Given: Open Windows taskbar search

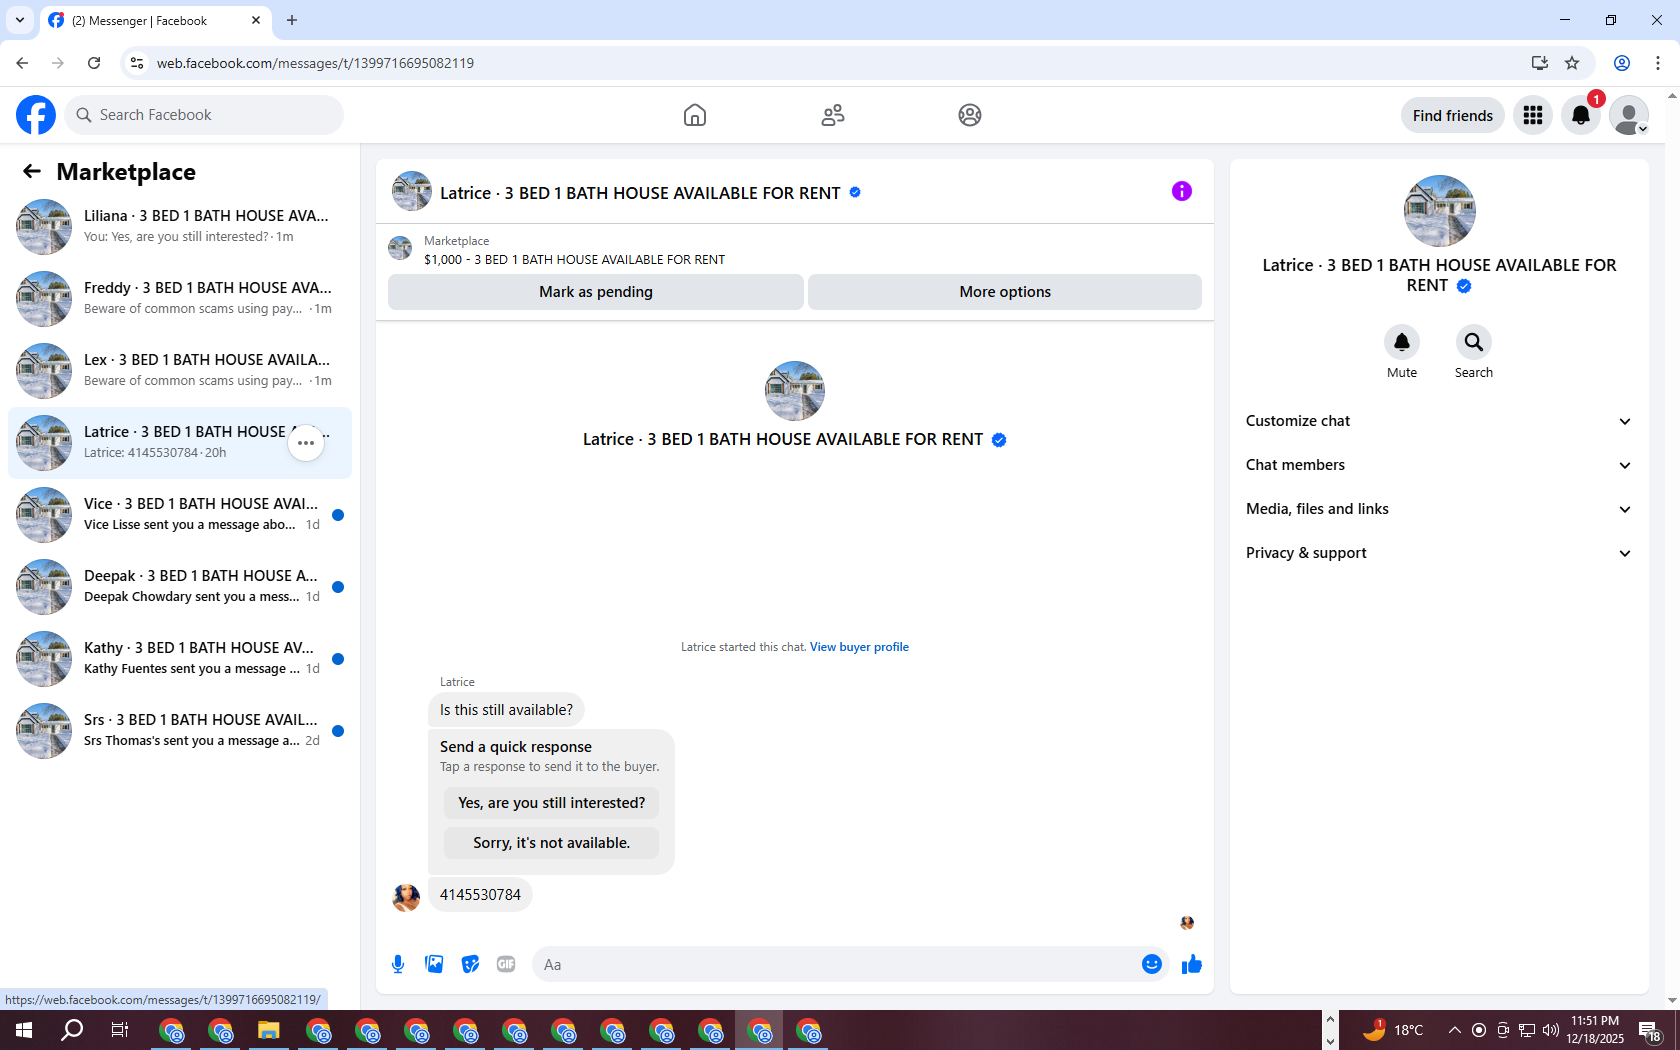Looking at the screenshot, I should tap(72, 1030).
